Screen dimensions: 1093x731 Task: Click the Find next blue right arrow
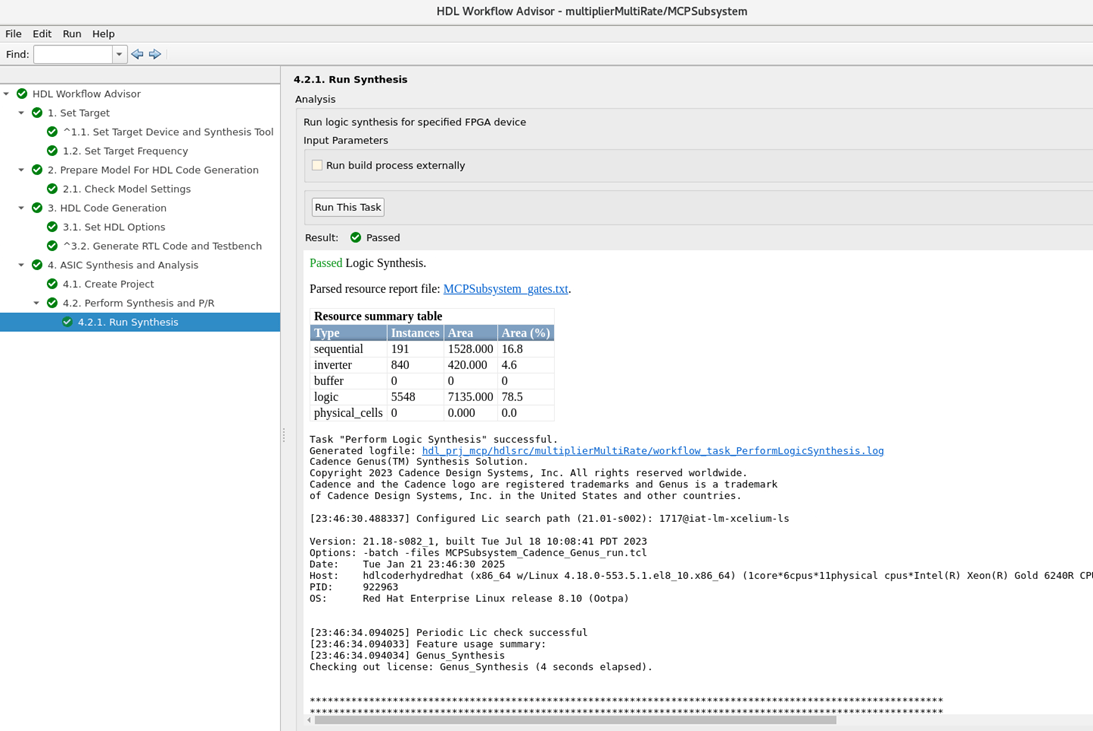[155, 54]
